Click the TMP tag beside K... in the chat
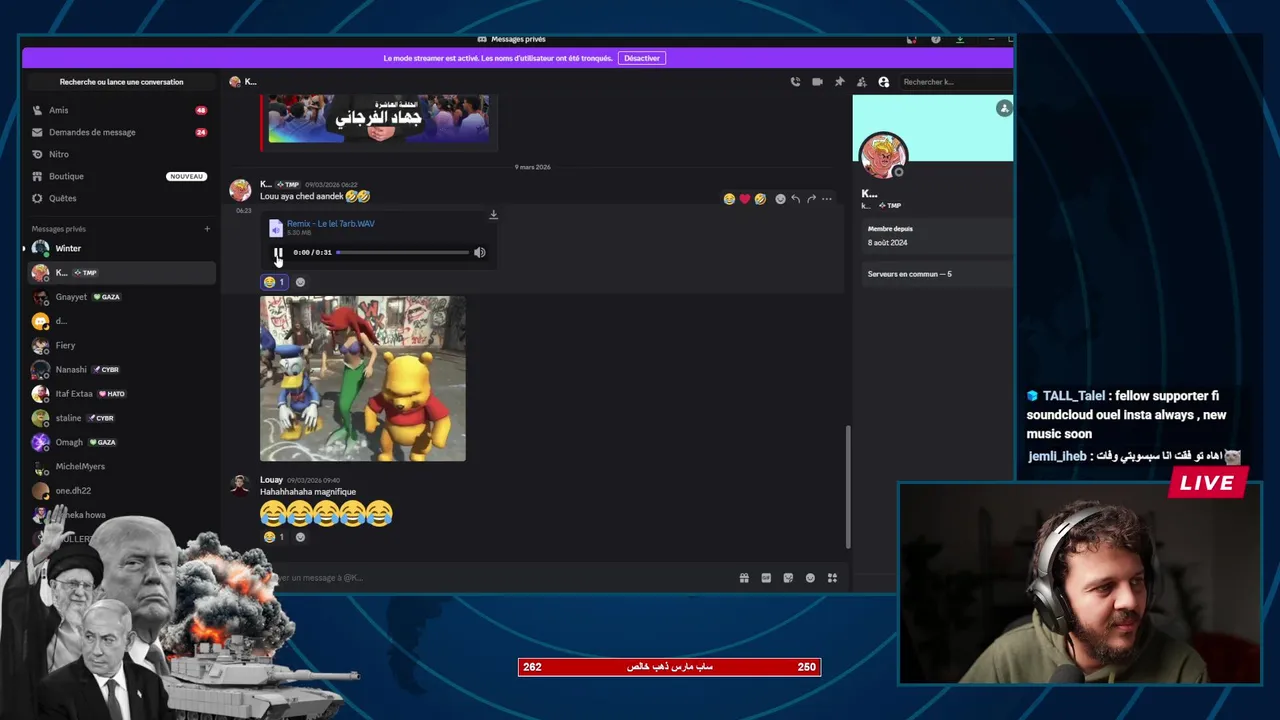 pyautogui.click(x=288, y=185)
